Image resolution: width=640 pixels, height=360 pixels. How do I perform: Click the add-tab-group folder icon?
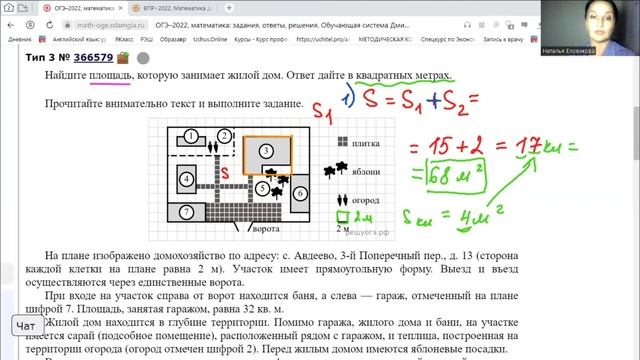tap(23, 7)
